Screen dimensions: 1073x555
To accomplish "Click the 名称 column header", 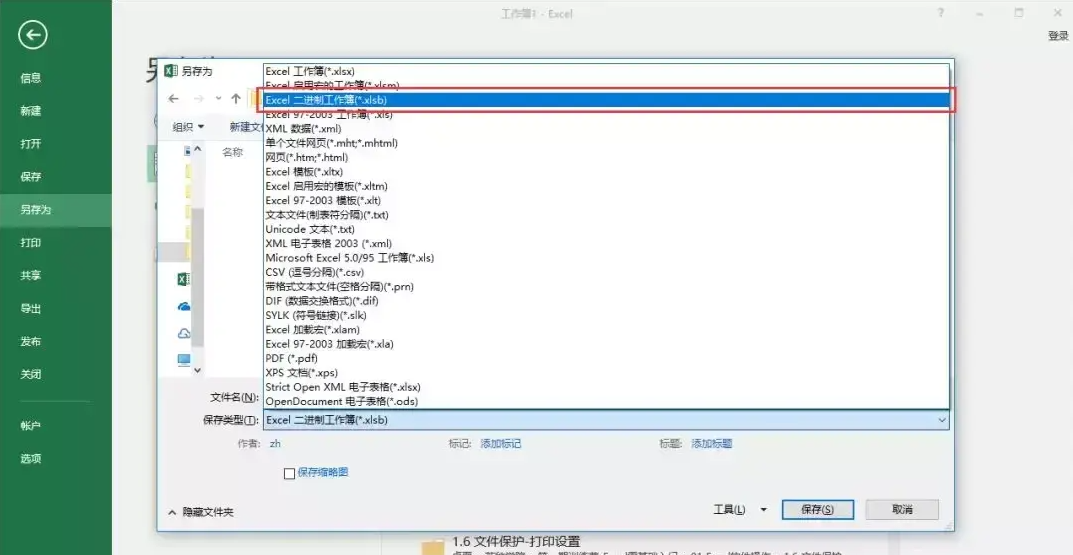I will (233, 153).
